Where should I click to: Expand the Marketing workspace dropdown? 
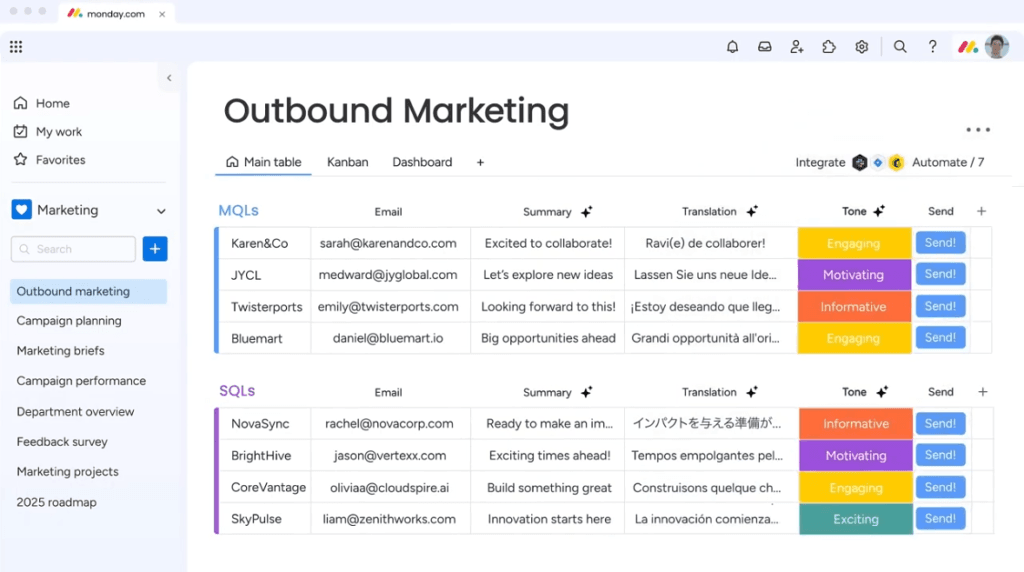click(x=161, y=211)
